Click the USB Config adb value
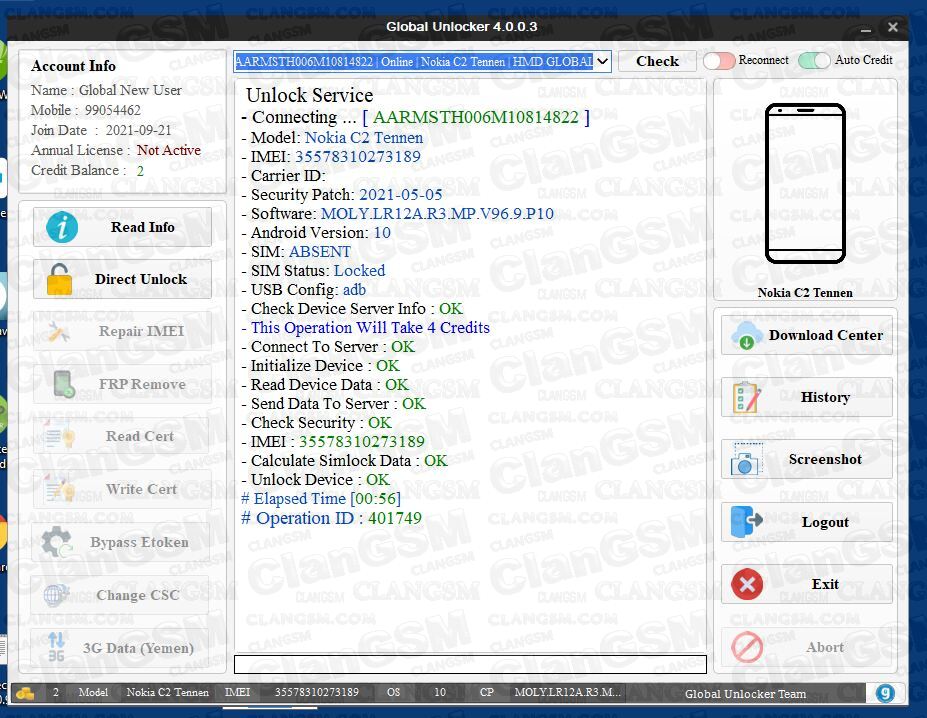Image resolution: width=927 pixels, height=718 pixels. click(x=354, y=290)
